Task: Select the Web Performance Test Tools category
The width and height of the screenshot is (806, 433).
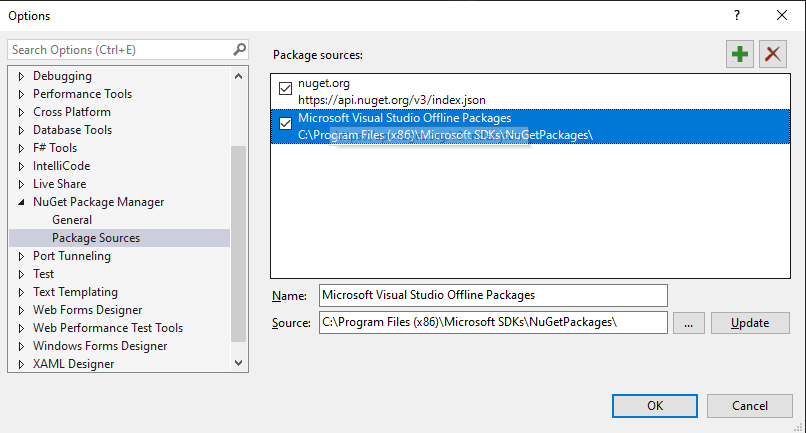Action: [108, 328]
